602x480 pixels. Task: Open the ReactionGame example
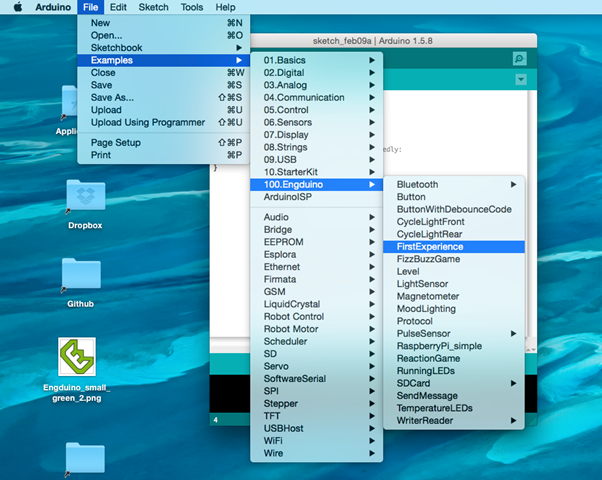454,358
